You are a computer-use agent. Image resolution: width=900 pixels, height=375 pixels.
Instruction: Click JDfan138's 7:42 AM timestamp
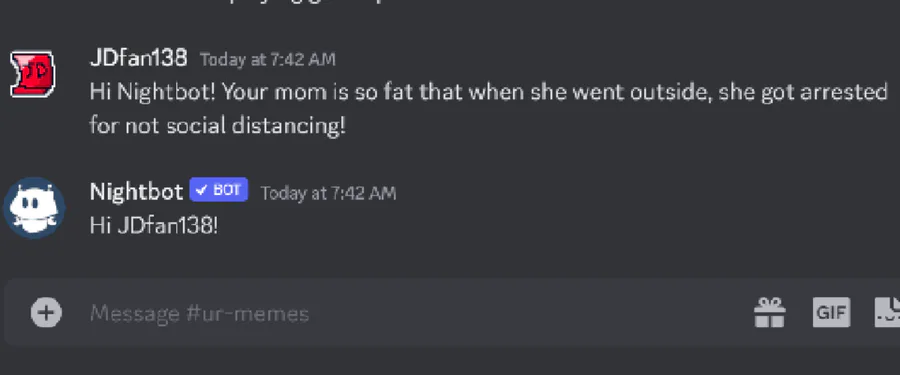pos(267,59)
